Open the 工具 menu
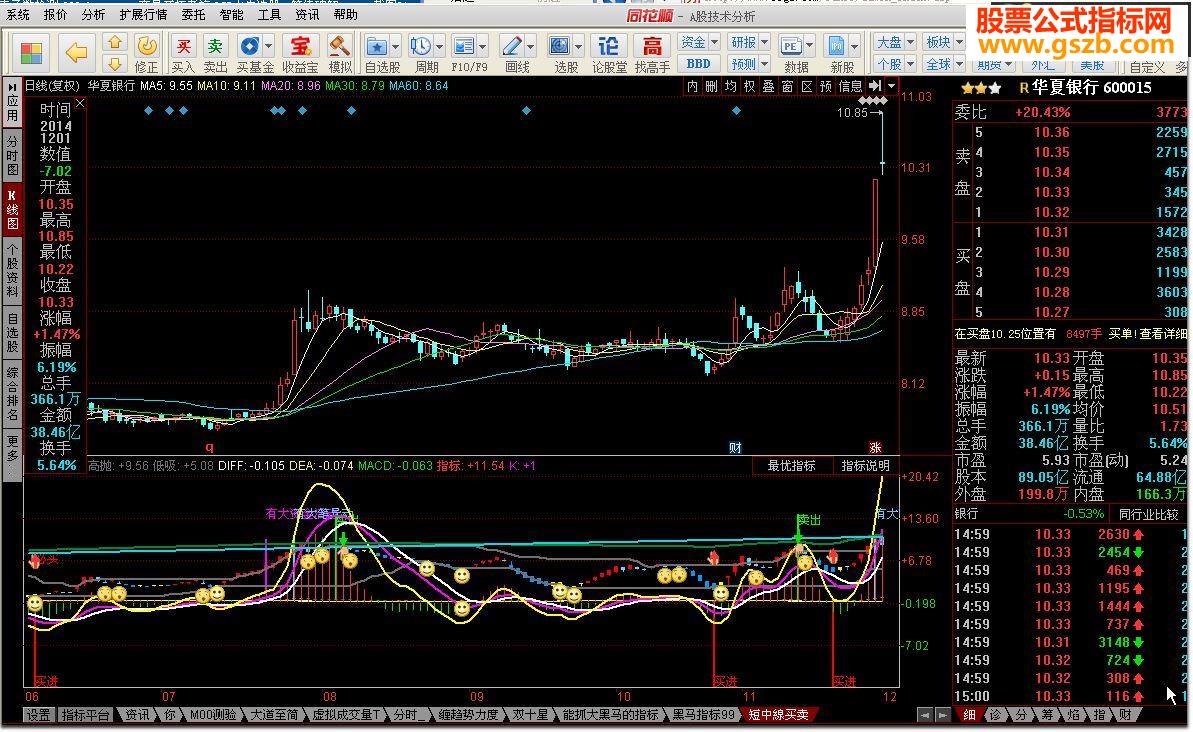This screenshot has width=1193, height=732. click(x=269, y=14)
